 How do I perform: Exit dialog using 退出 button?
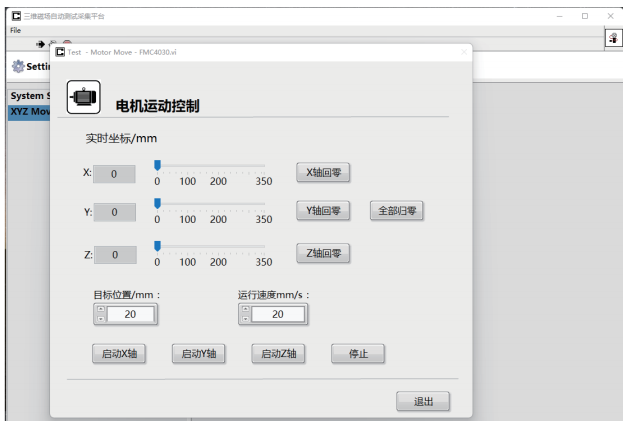point(423,401)
